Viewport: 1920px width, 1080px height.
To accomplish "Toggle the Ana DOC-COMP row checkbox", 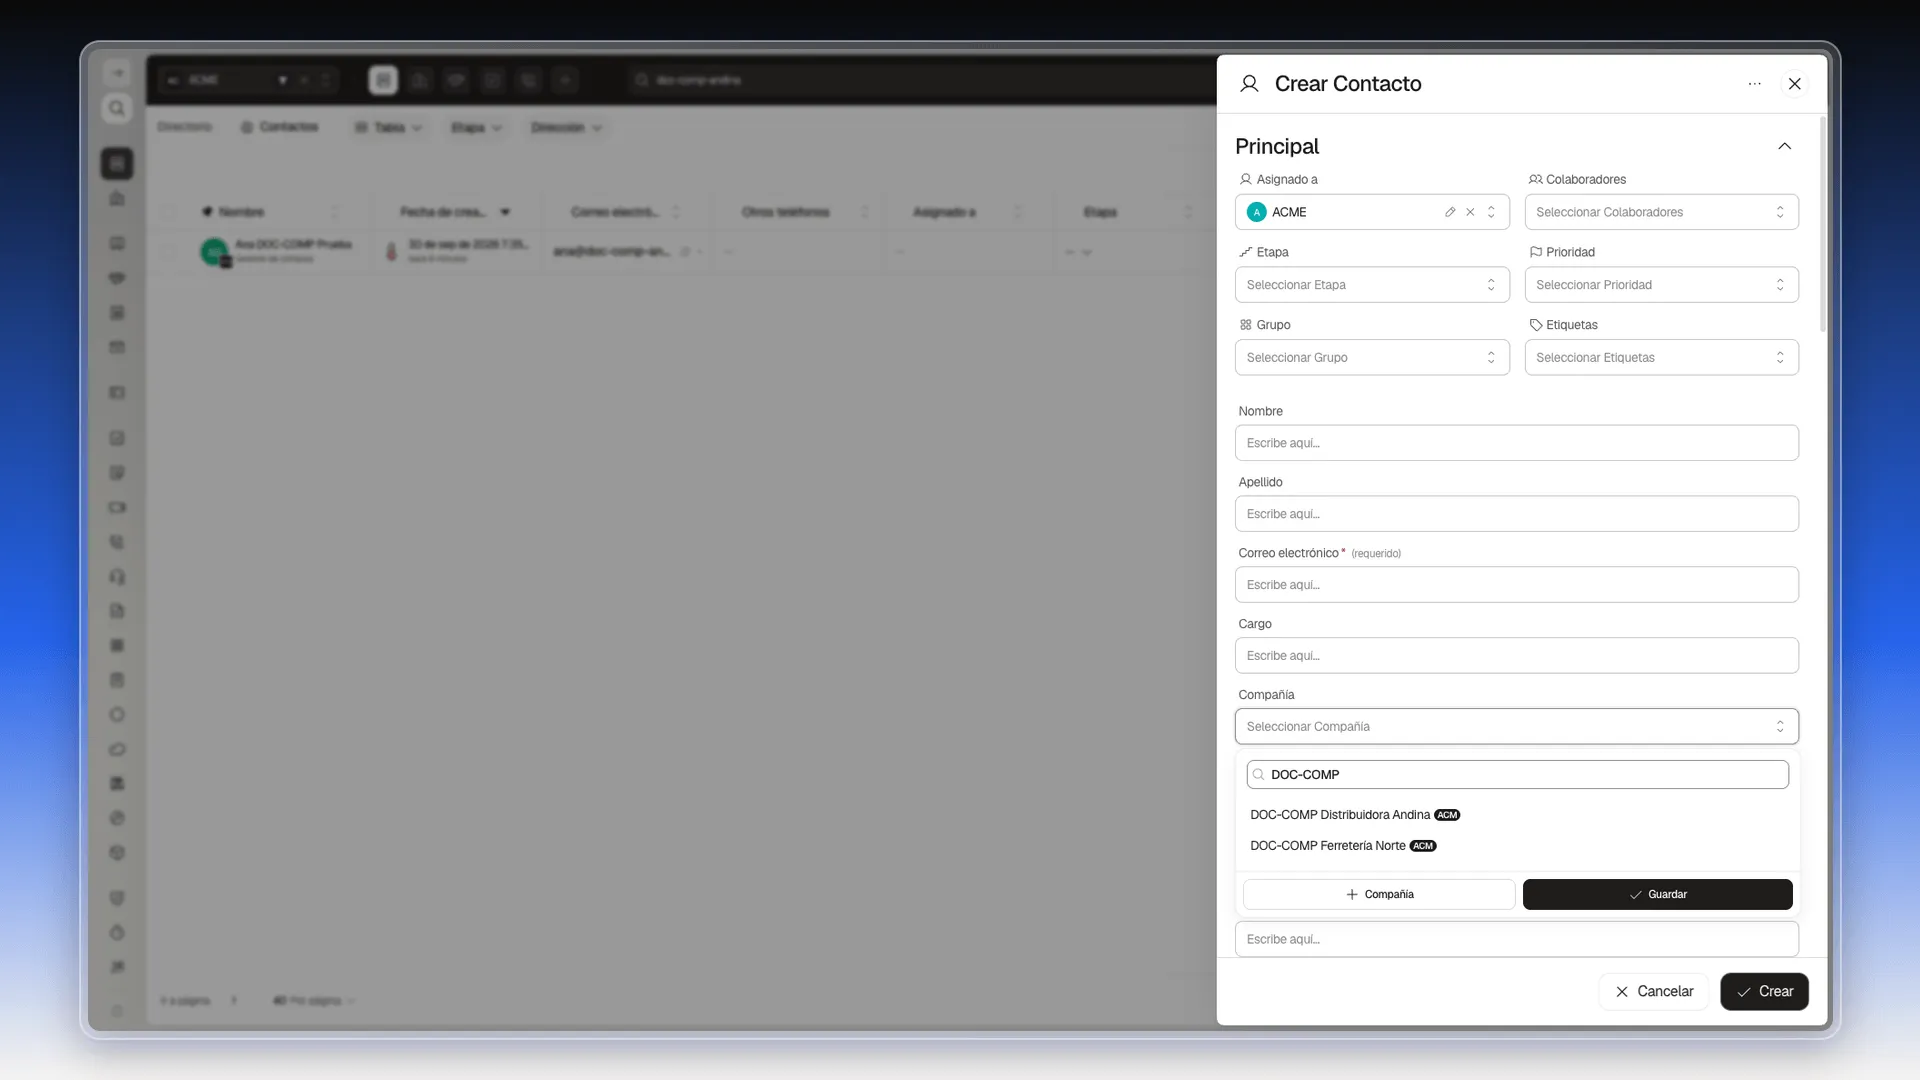I will pos(168,251).
